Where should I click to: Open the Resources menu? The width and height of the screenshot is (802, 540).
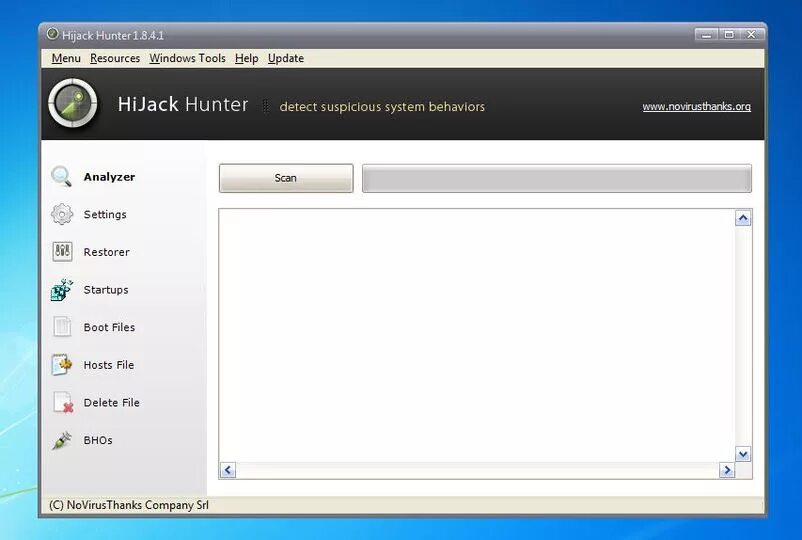(x=115, y=58)
